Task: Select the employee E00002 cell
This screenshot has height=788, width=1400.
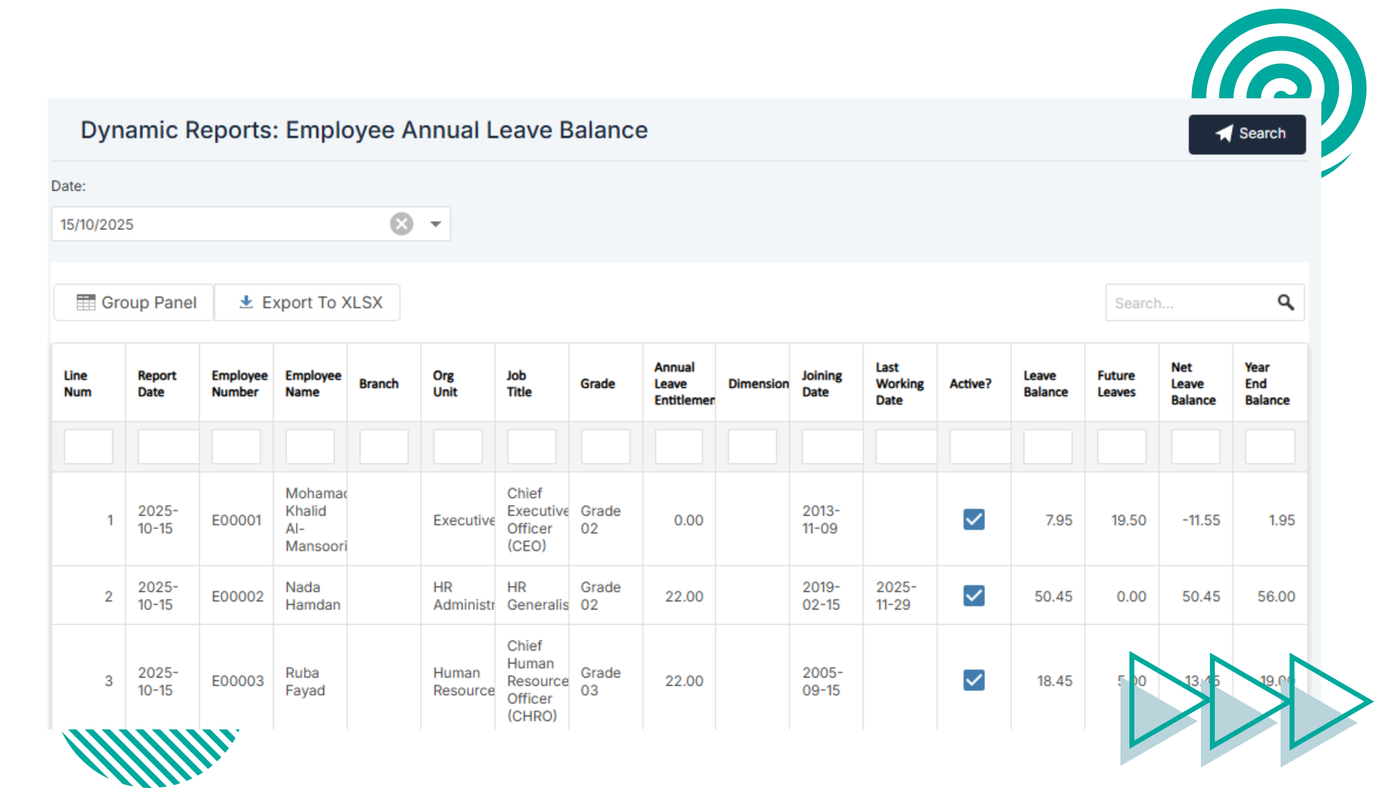Action: point(237,597)
